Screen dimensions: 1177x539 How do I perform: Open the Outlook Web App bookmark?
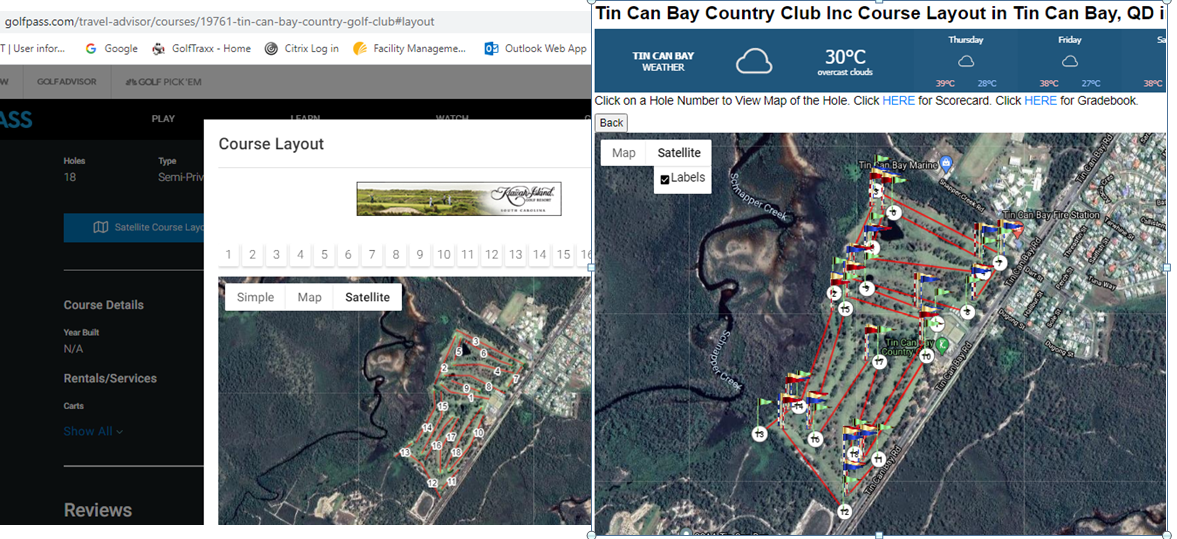click(535, 48)
